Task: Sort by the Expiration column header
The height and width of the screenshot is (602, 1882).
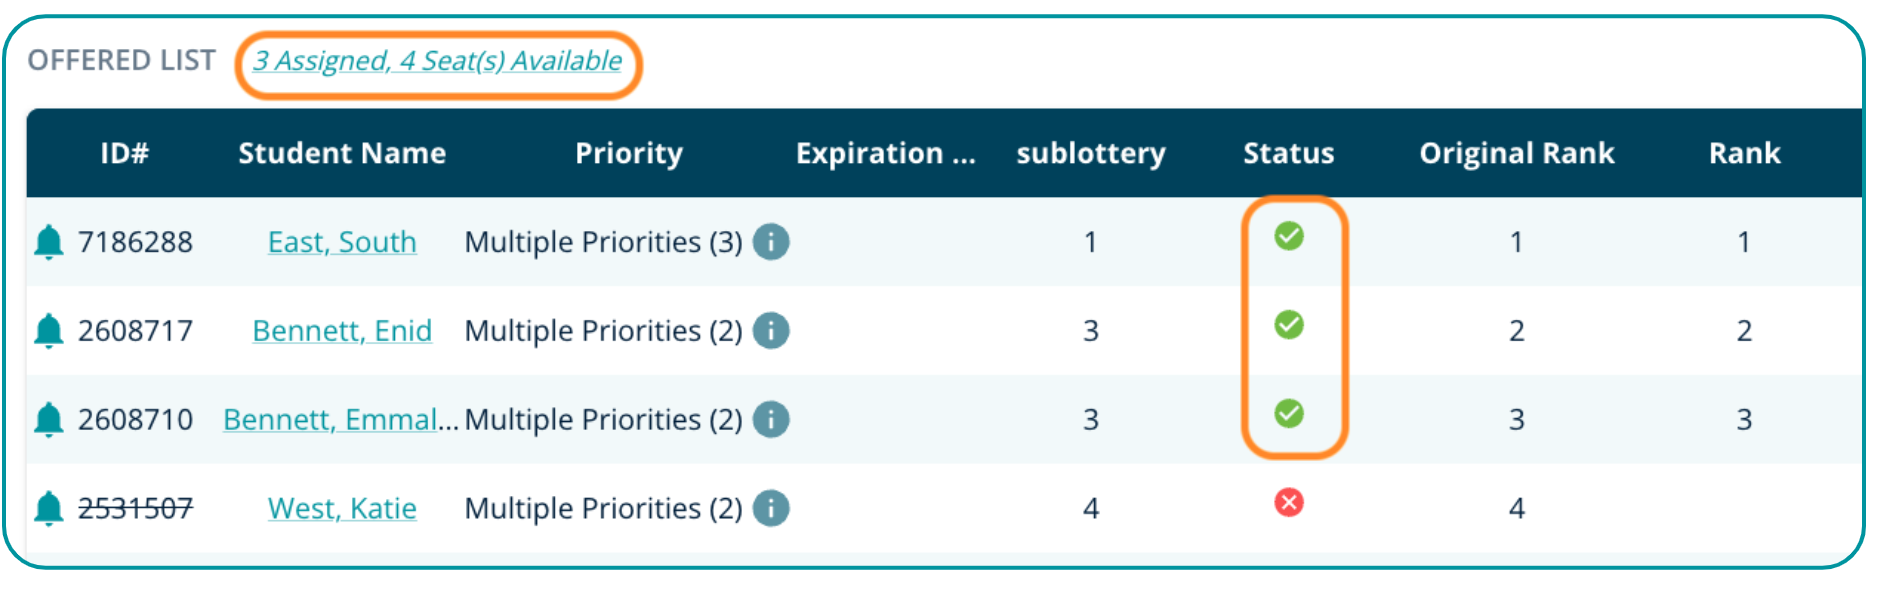Action: tap(885, 153)
